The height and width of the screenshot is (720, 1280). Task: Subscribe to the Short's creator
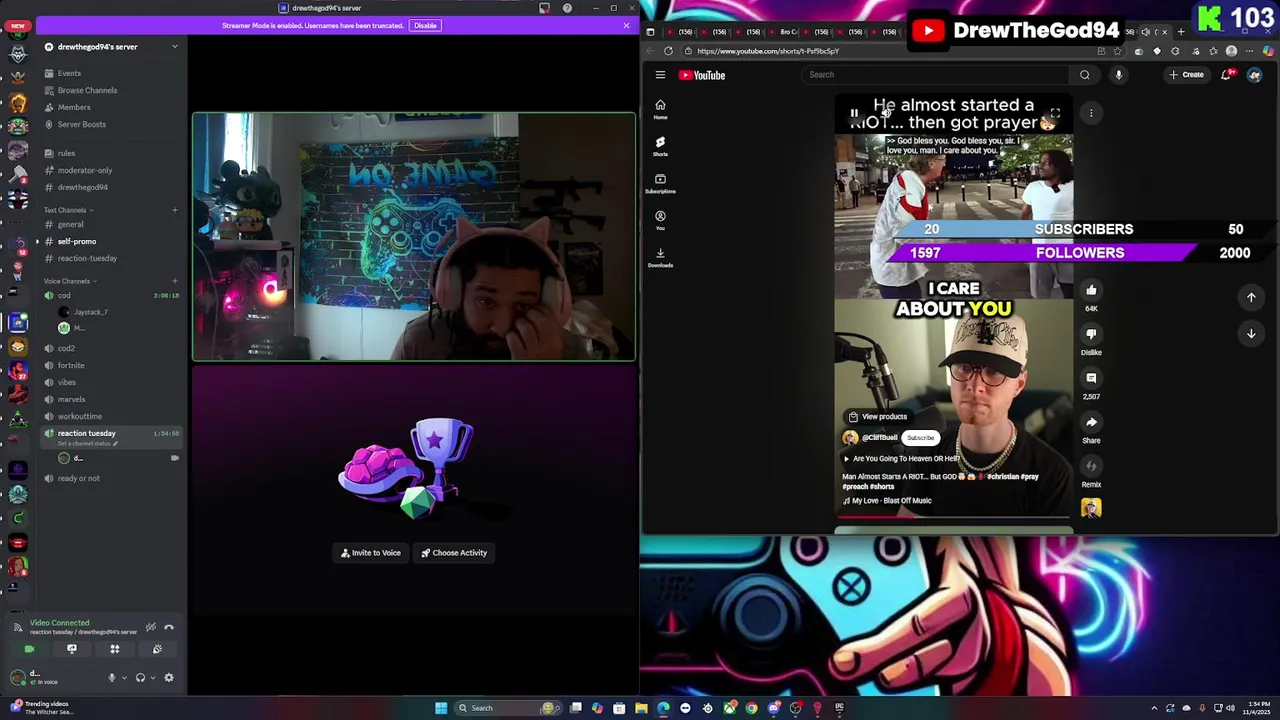point(920,438)
